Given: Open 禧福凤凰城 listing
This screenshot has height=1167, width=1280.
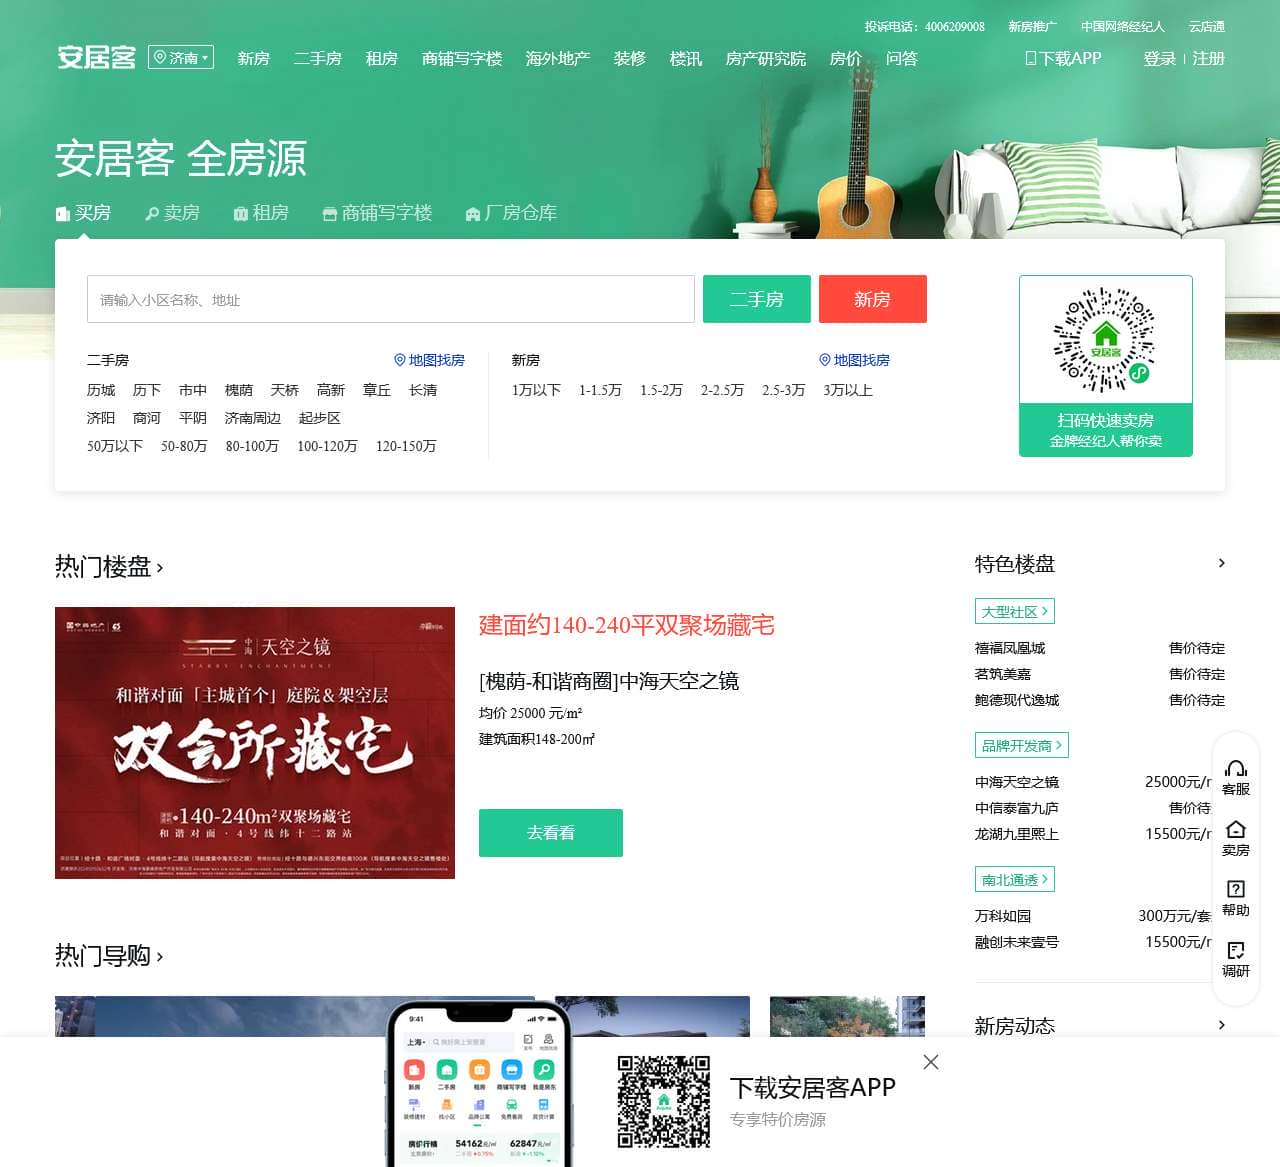Looking at the screenshot, I should pos(1010,648).
